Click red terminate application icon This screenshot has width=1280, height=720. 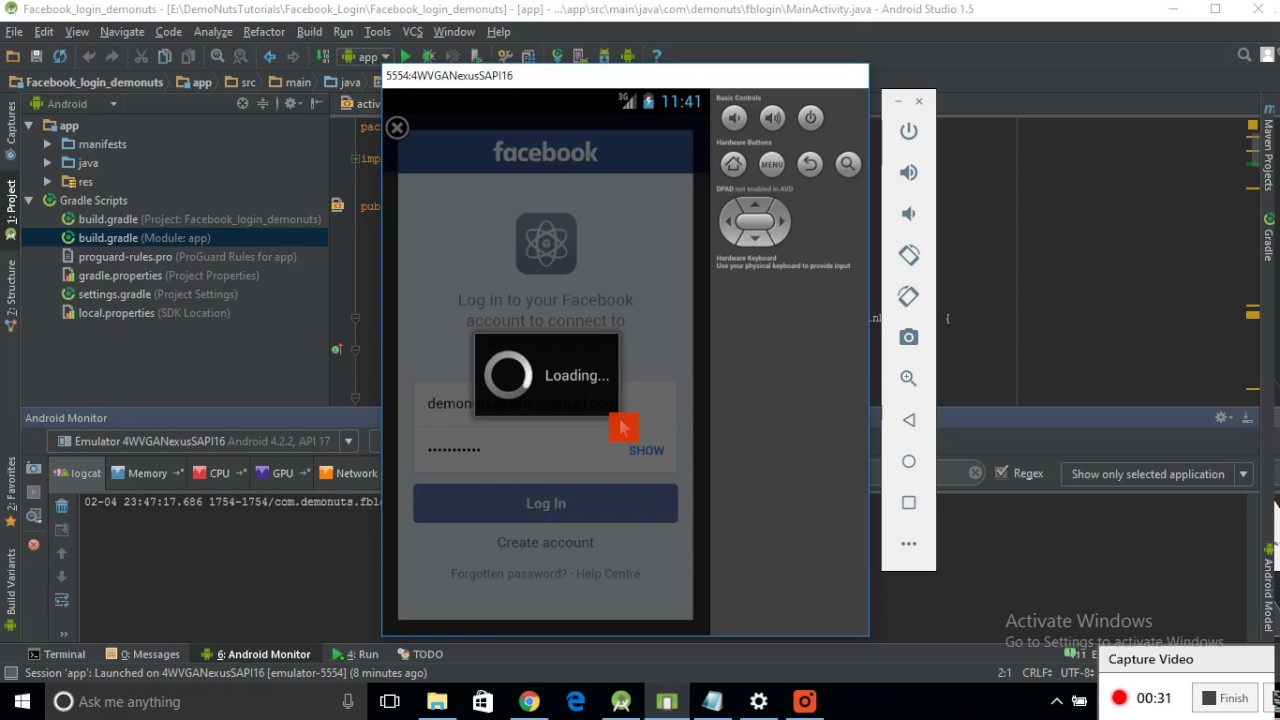(x=33, y=545)
